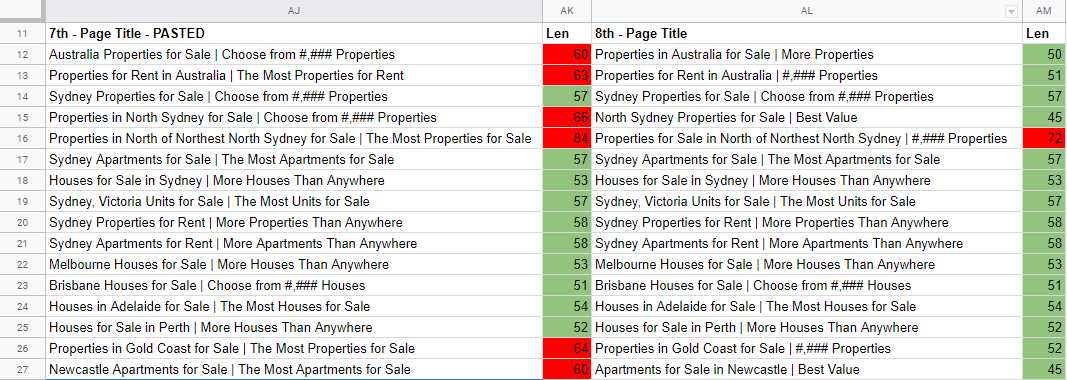Select row 11 header

click(x=22, y=33)
